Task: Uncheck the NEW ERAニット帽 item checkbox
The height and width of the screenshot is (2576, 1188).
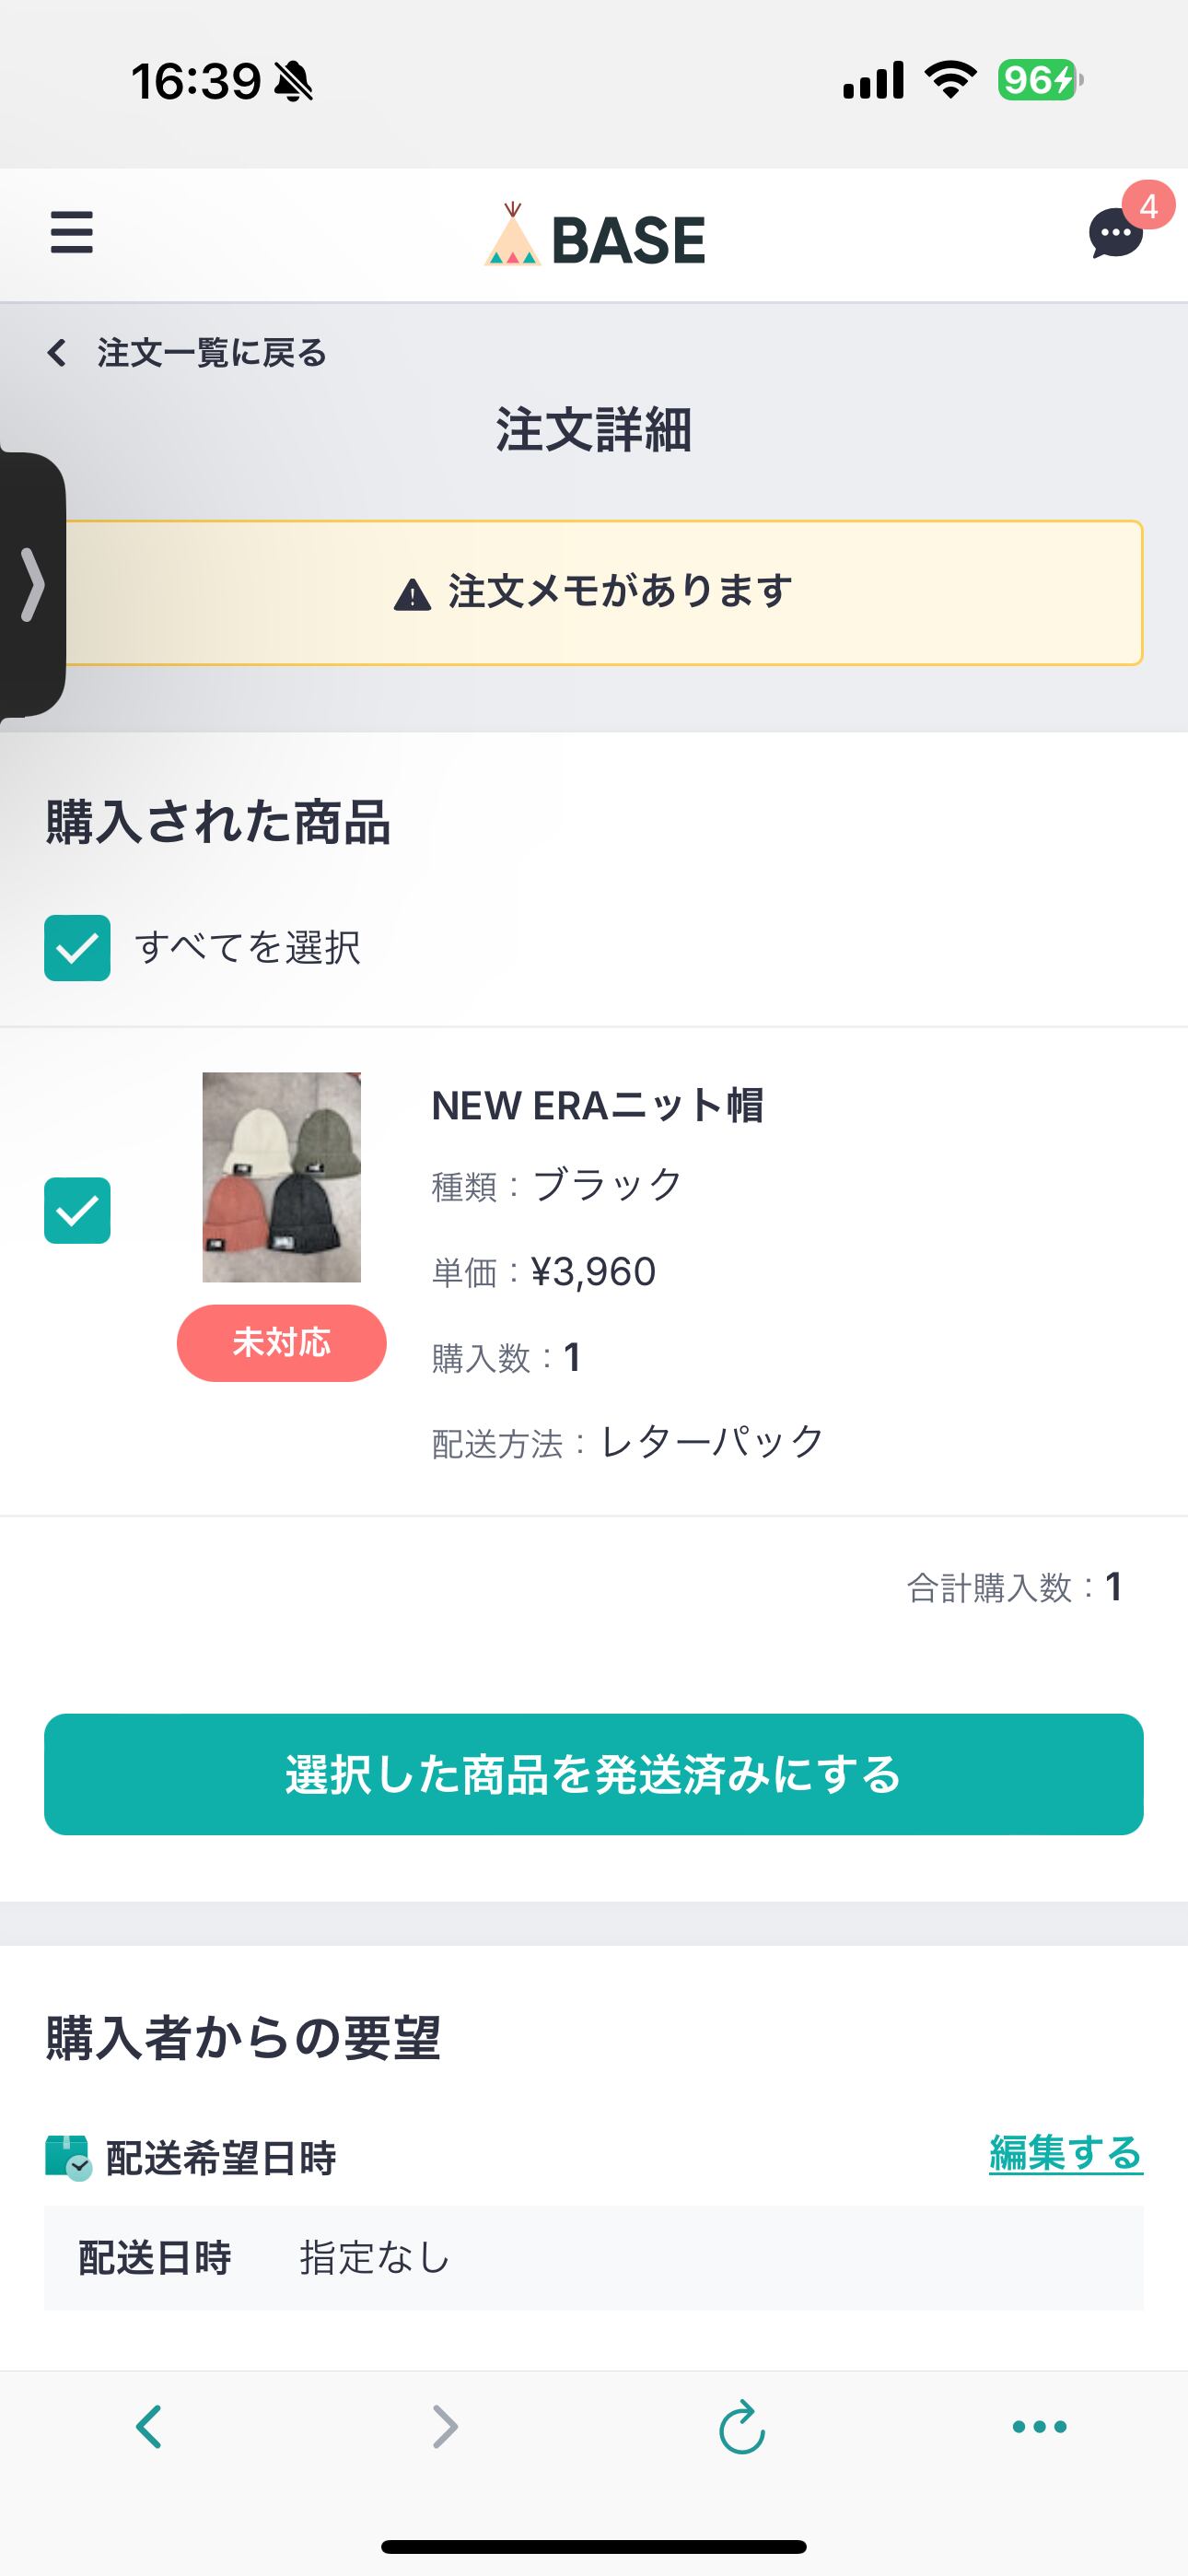Action: click(77, 1210)
